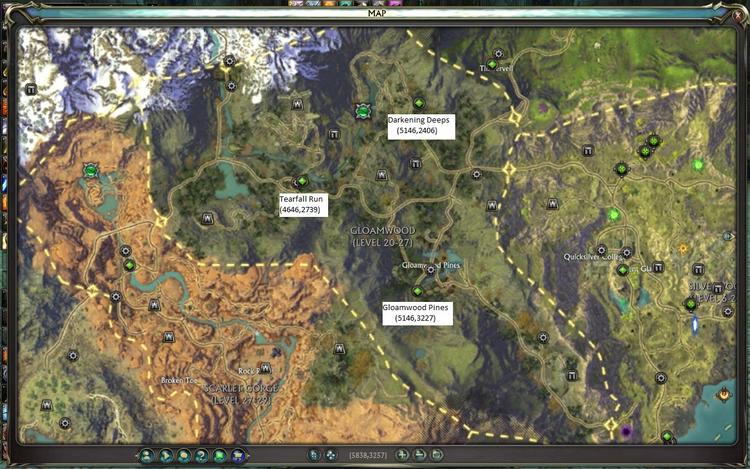
Task: Click the zoom in plus button
Action: 402,455
